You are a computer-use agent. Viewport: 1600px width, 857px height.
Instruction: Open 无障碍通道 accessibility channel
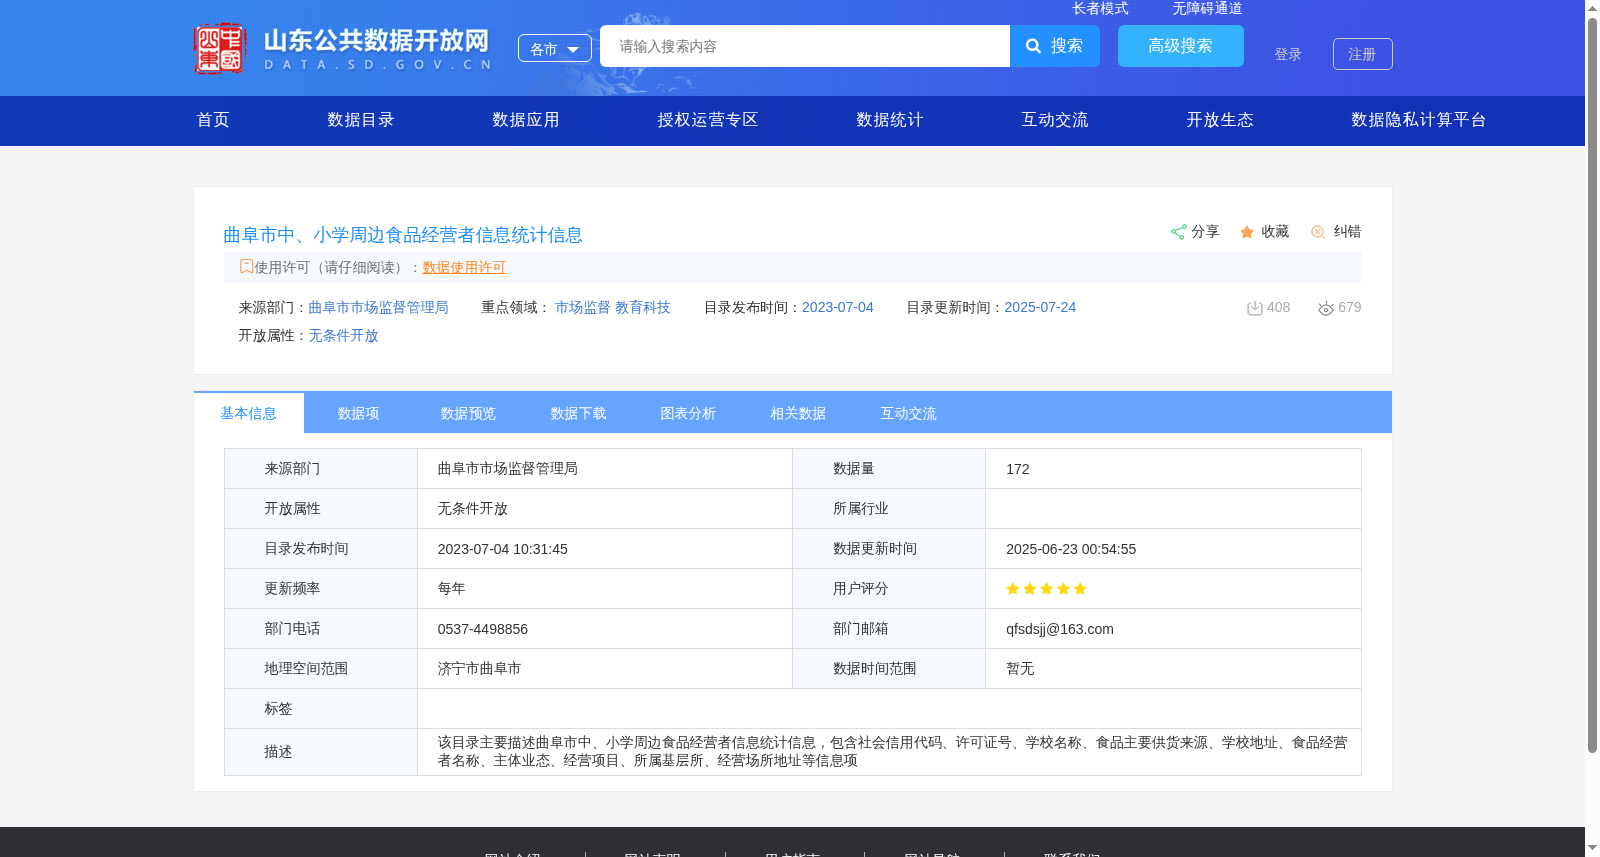coord(1208,8)
